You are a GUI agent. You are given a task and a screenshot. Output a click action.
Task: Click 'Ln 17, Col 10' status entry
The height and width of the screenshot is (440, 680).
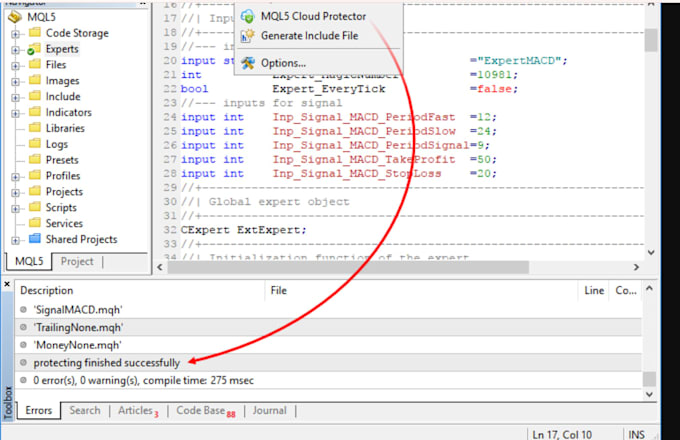tap(562, 434)
